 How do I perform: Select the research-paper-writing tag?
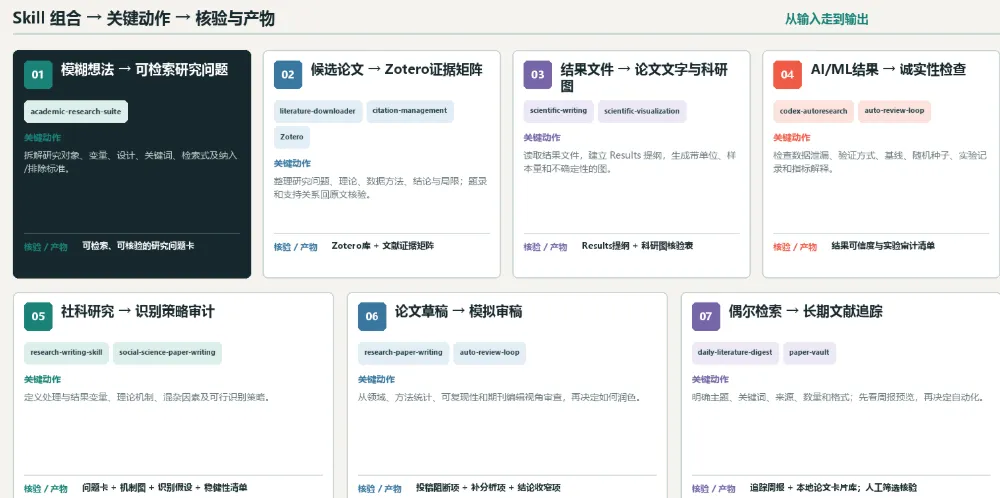coord(403,353)
